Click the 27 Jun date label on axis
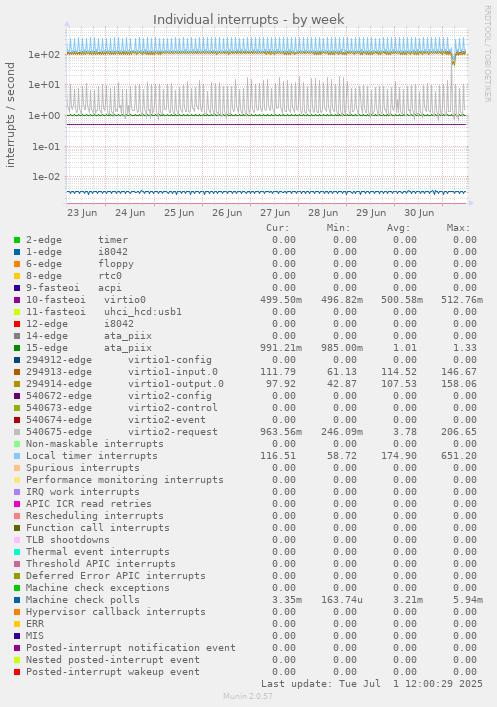Screen dimensions: 497x707 coord(275,213)
